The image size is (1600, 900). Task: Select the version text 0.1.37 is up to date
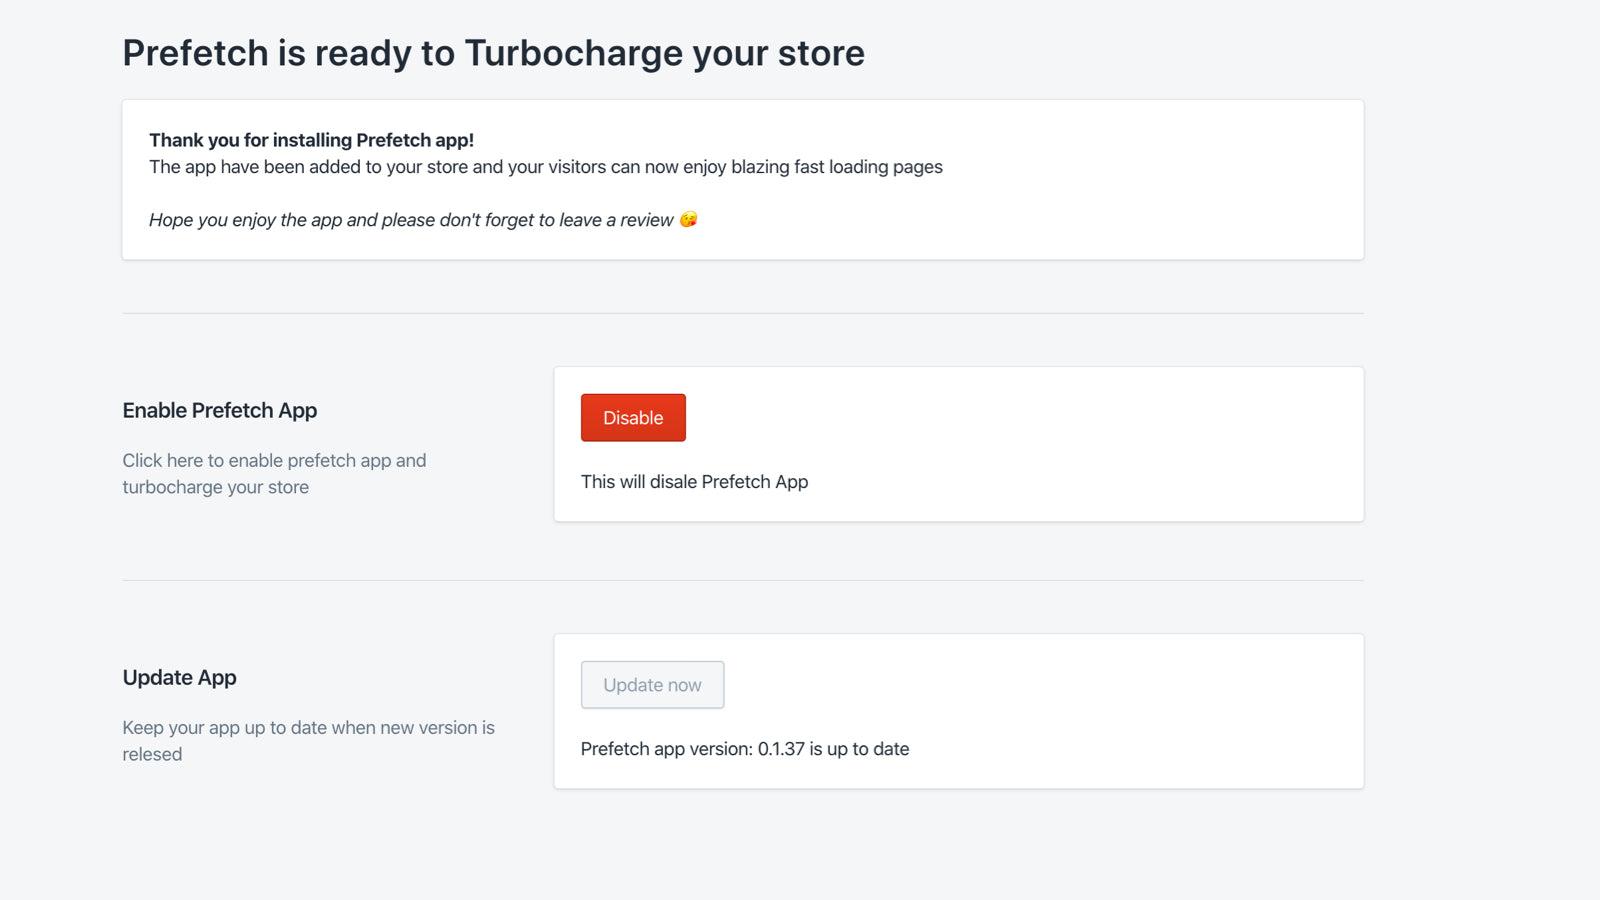point(744,748)
